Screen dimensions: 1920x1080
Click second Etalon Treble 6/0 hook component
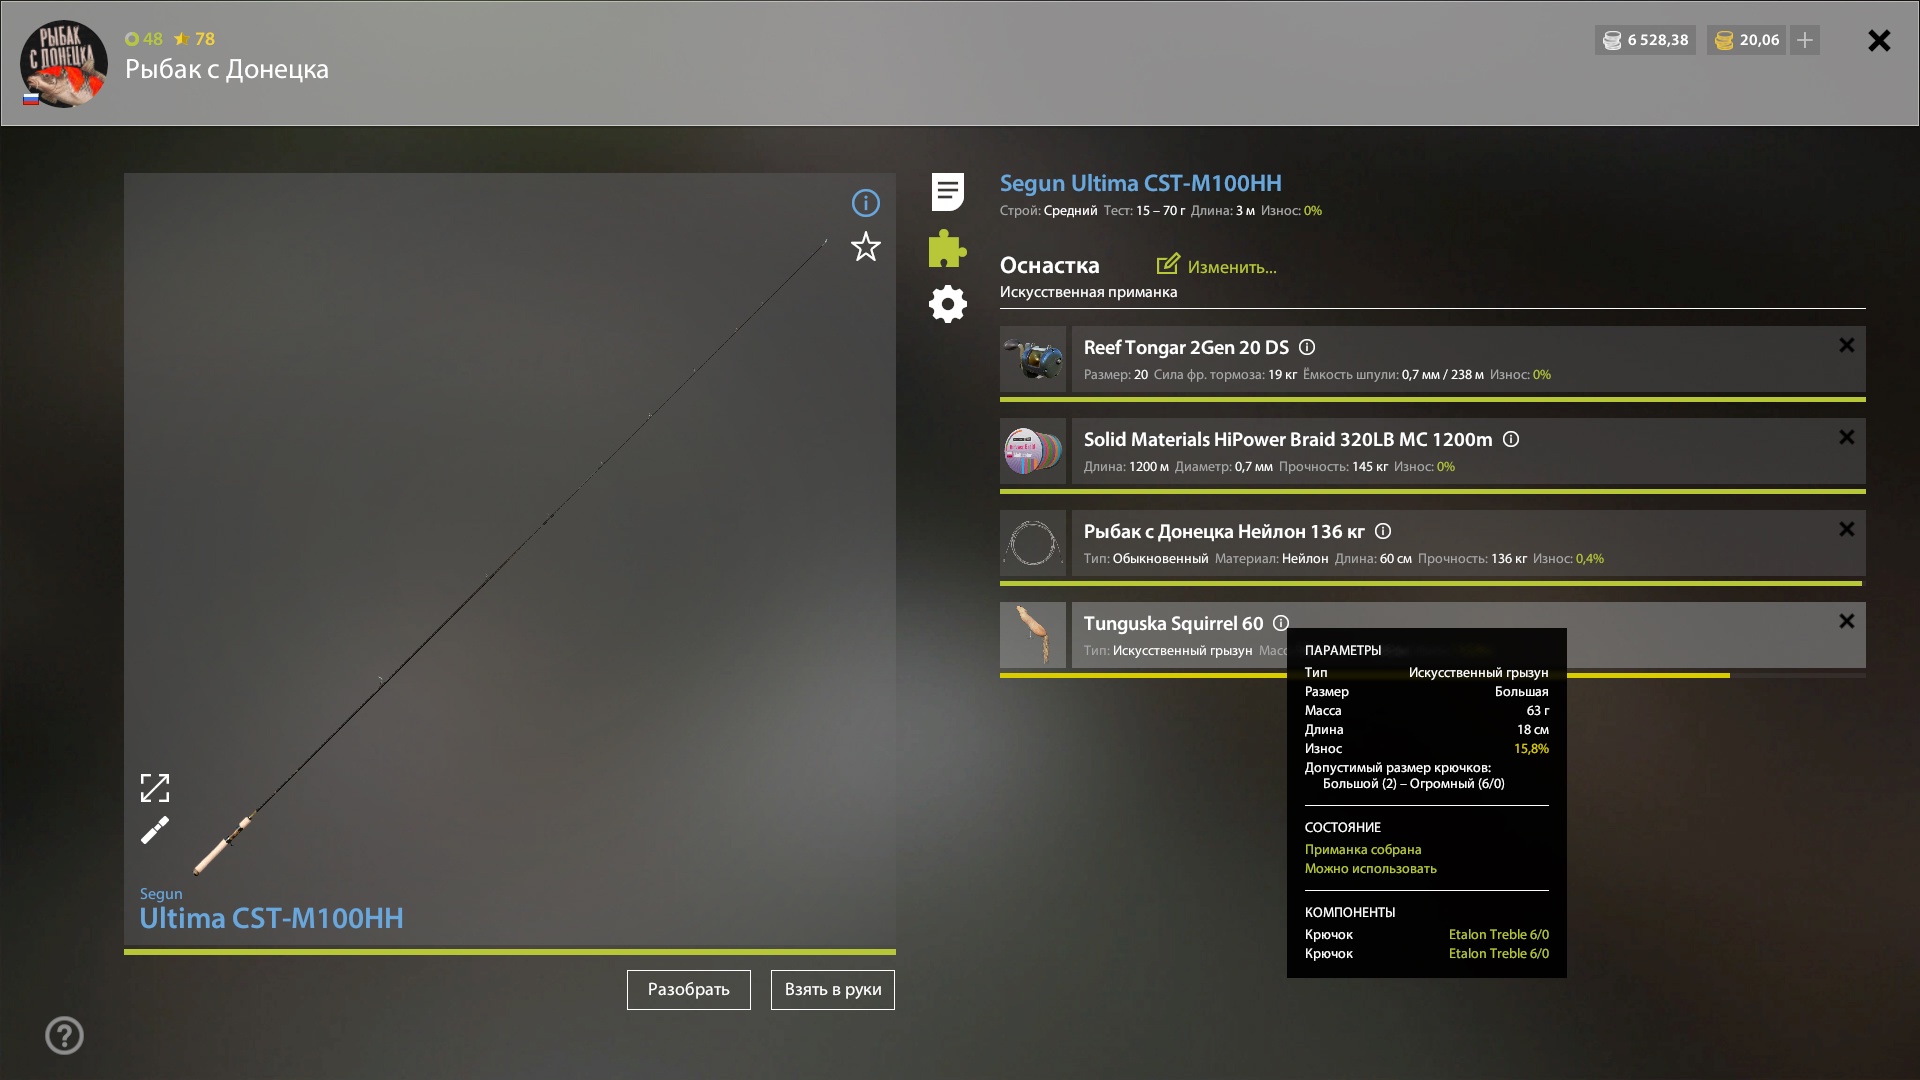(1498, 953)
